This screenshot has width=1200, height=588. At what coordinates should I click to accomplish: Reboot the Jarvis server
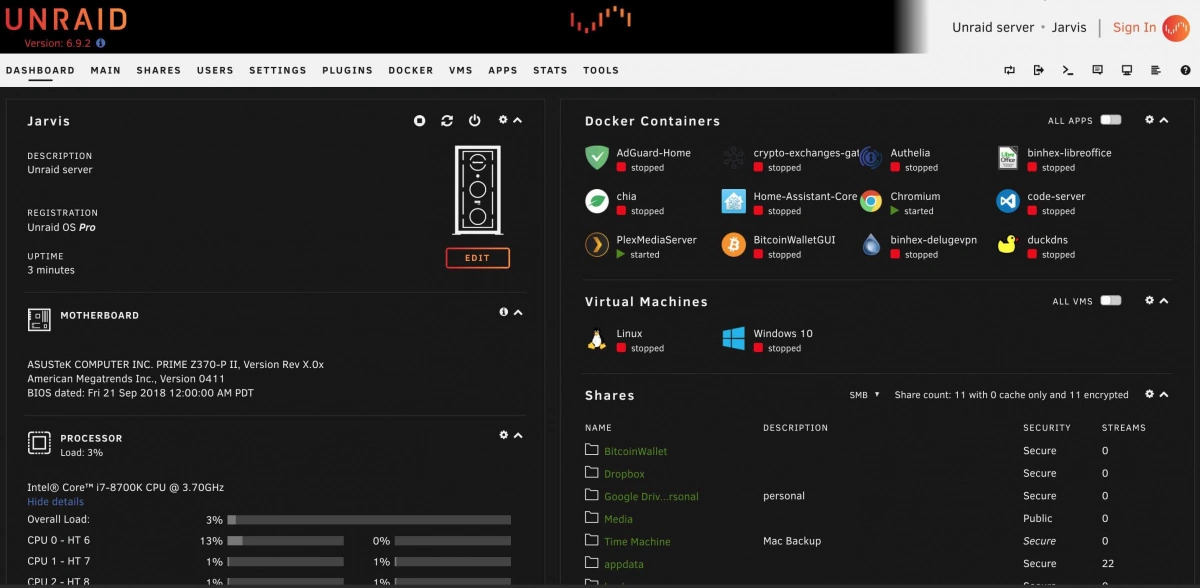[x=447, y=121]
